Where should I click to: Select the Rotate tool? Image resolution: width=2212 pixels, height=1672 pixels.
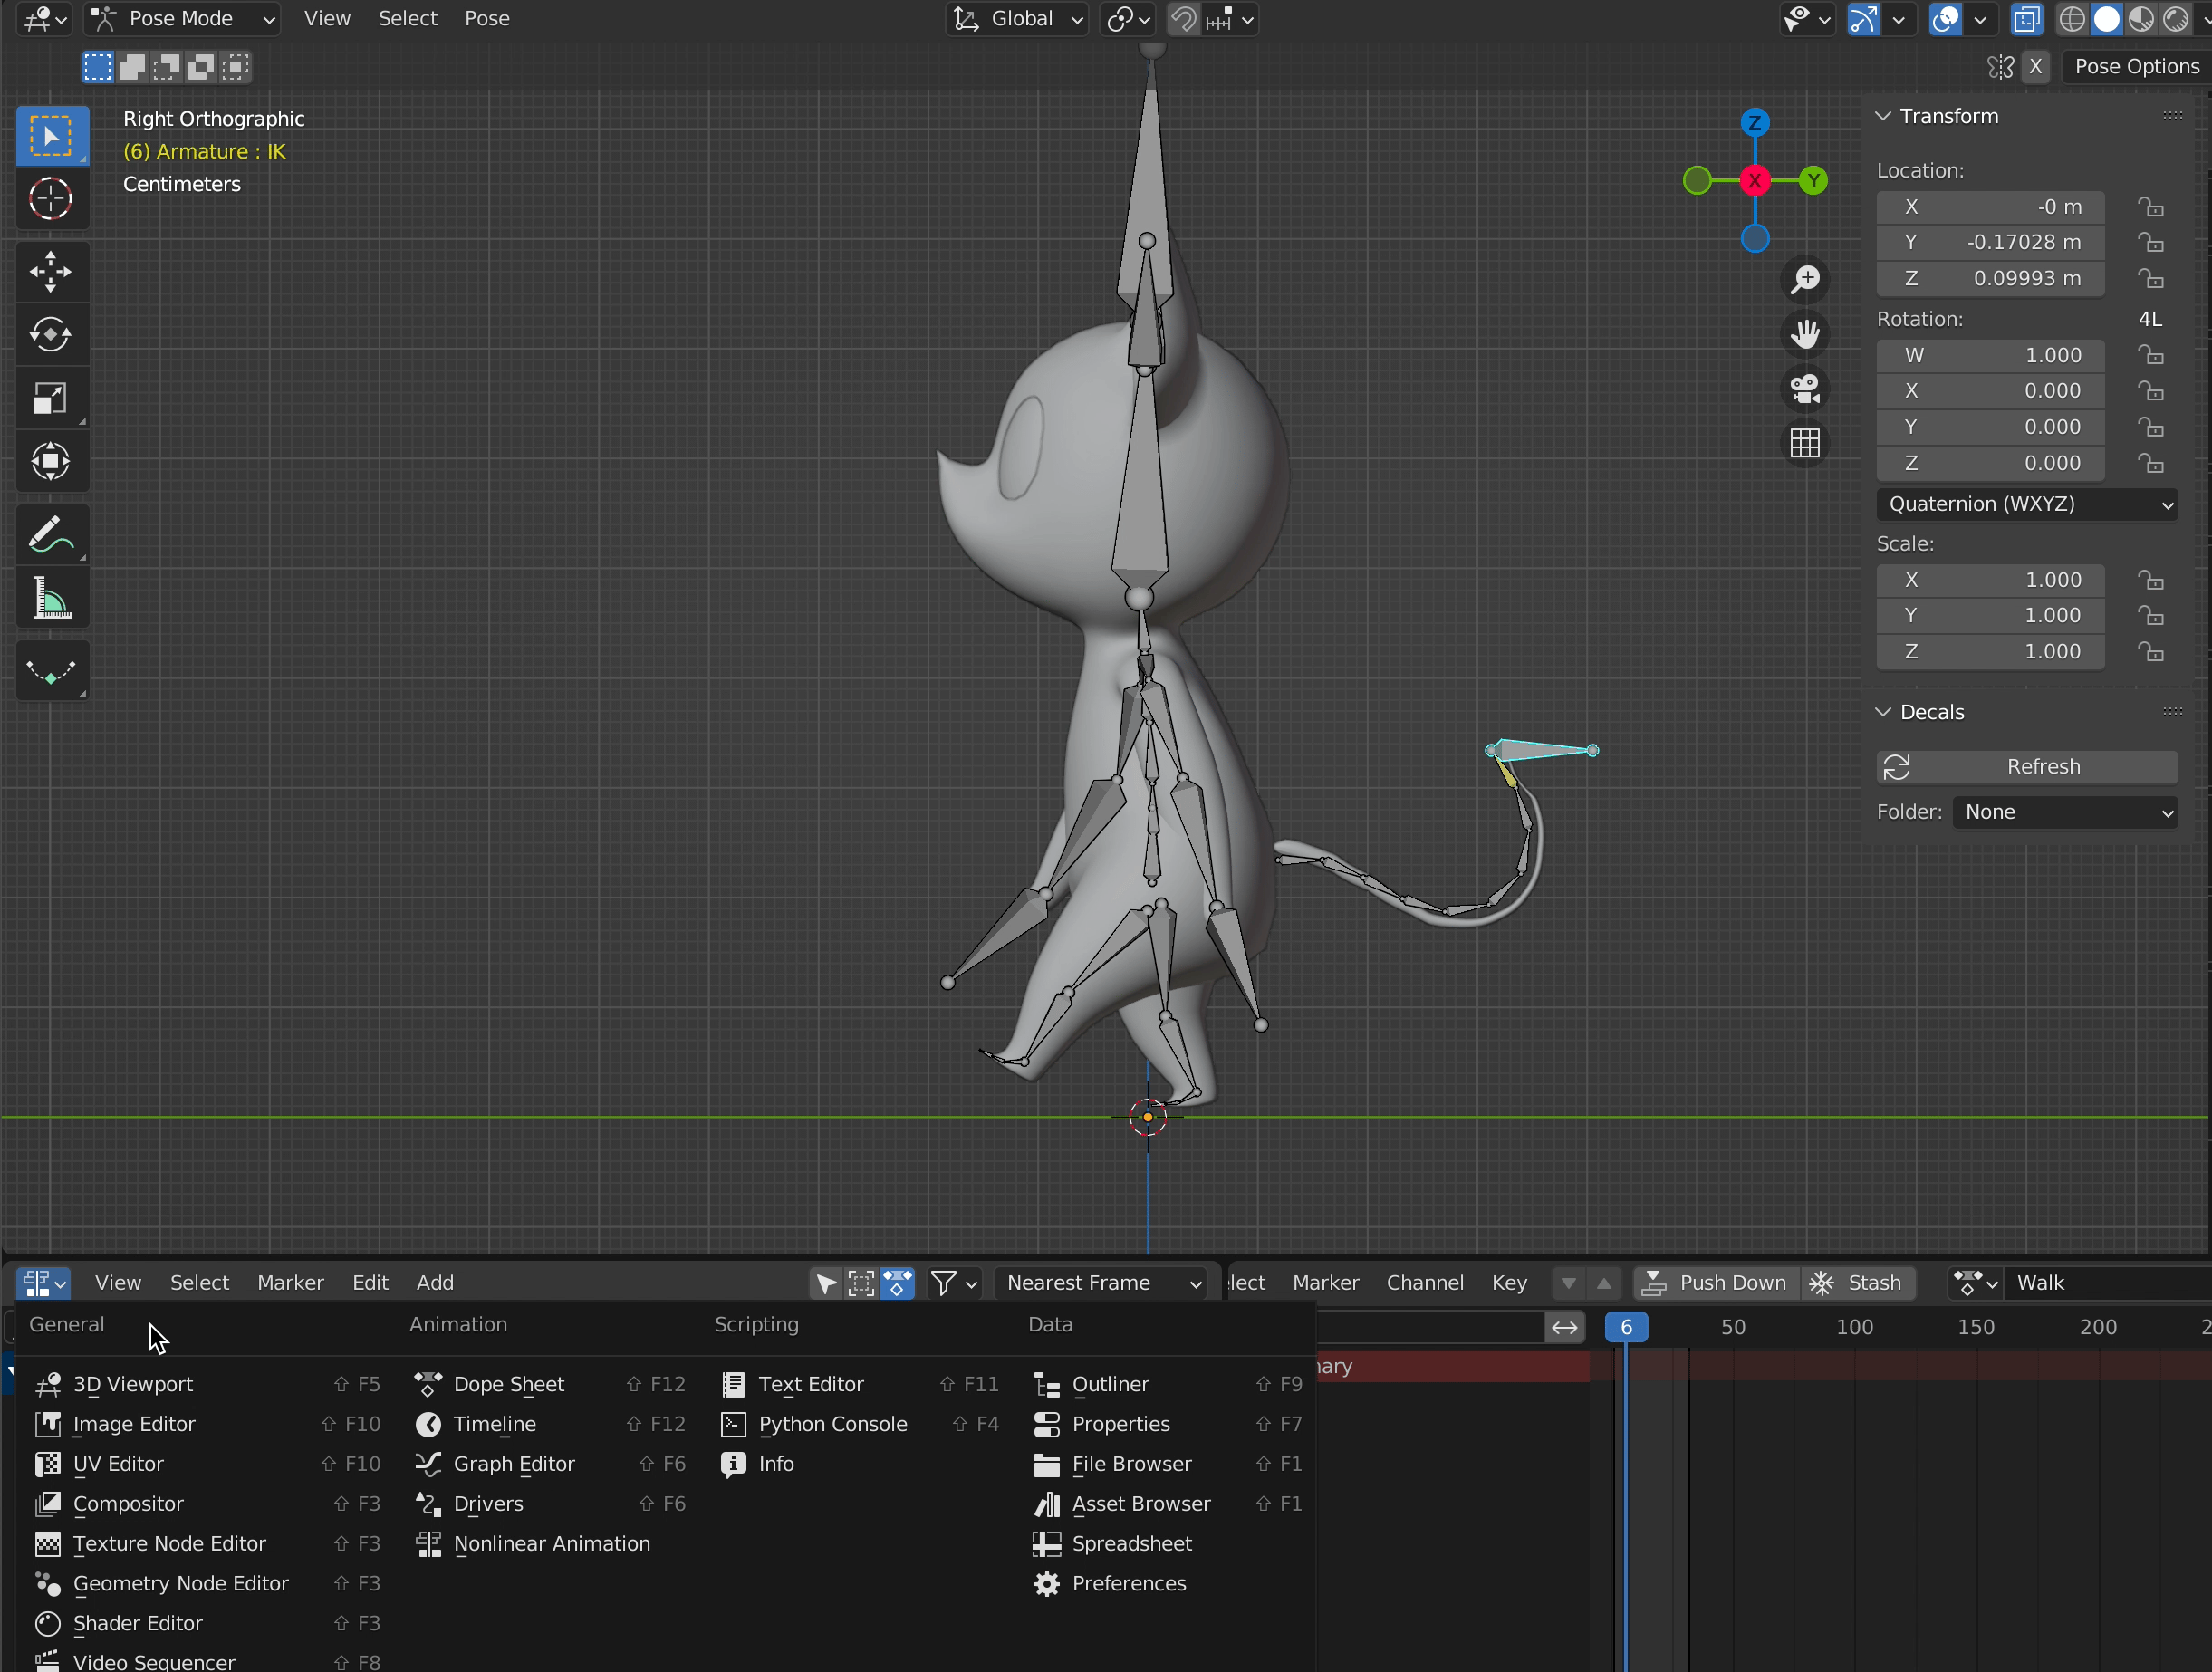click(50, 335)
